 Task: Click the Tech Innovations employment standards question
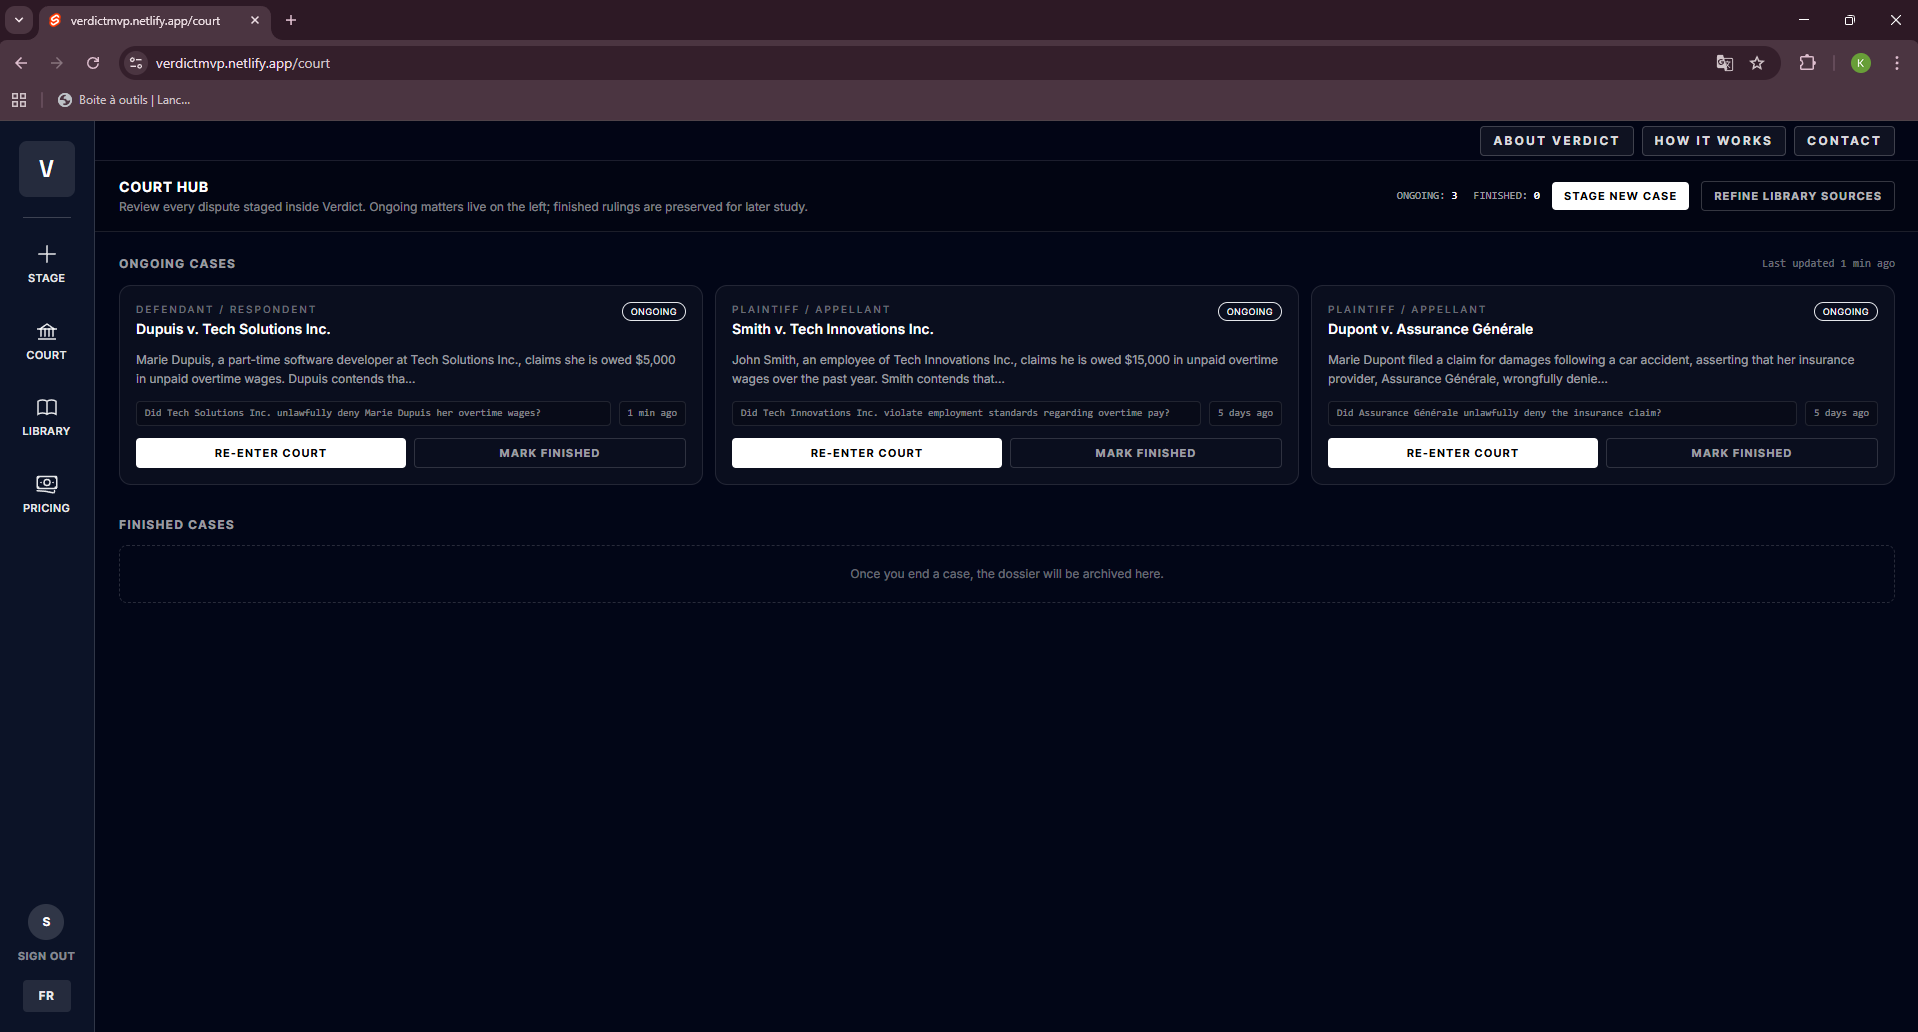coord(966,413)
